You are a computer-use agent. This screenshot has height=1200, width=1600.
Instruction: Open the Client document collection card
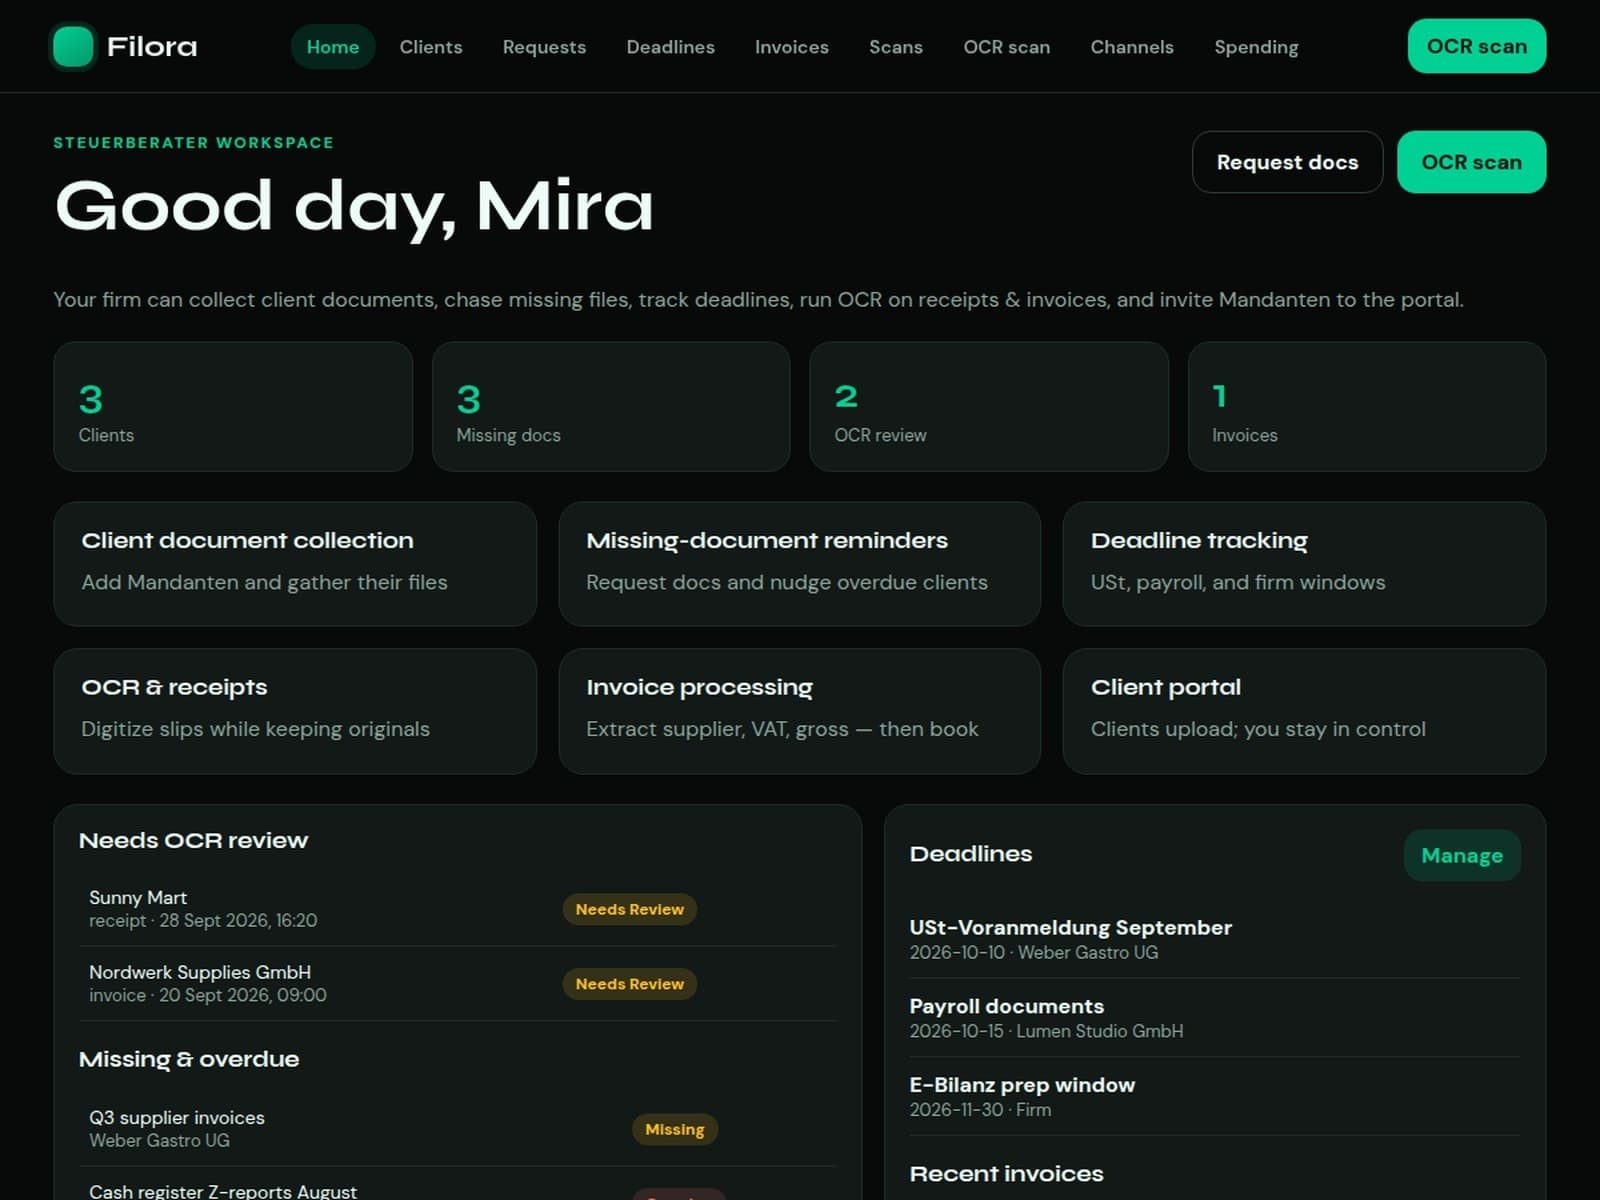295,564
